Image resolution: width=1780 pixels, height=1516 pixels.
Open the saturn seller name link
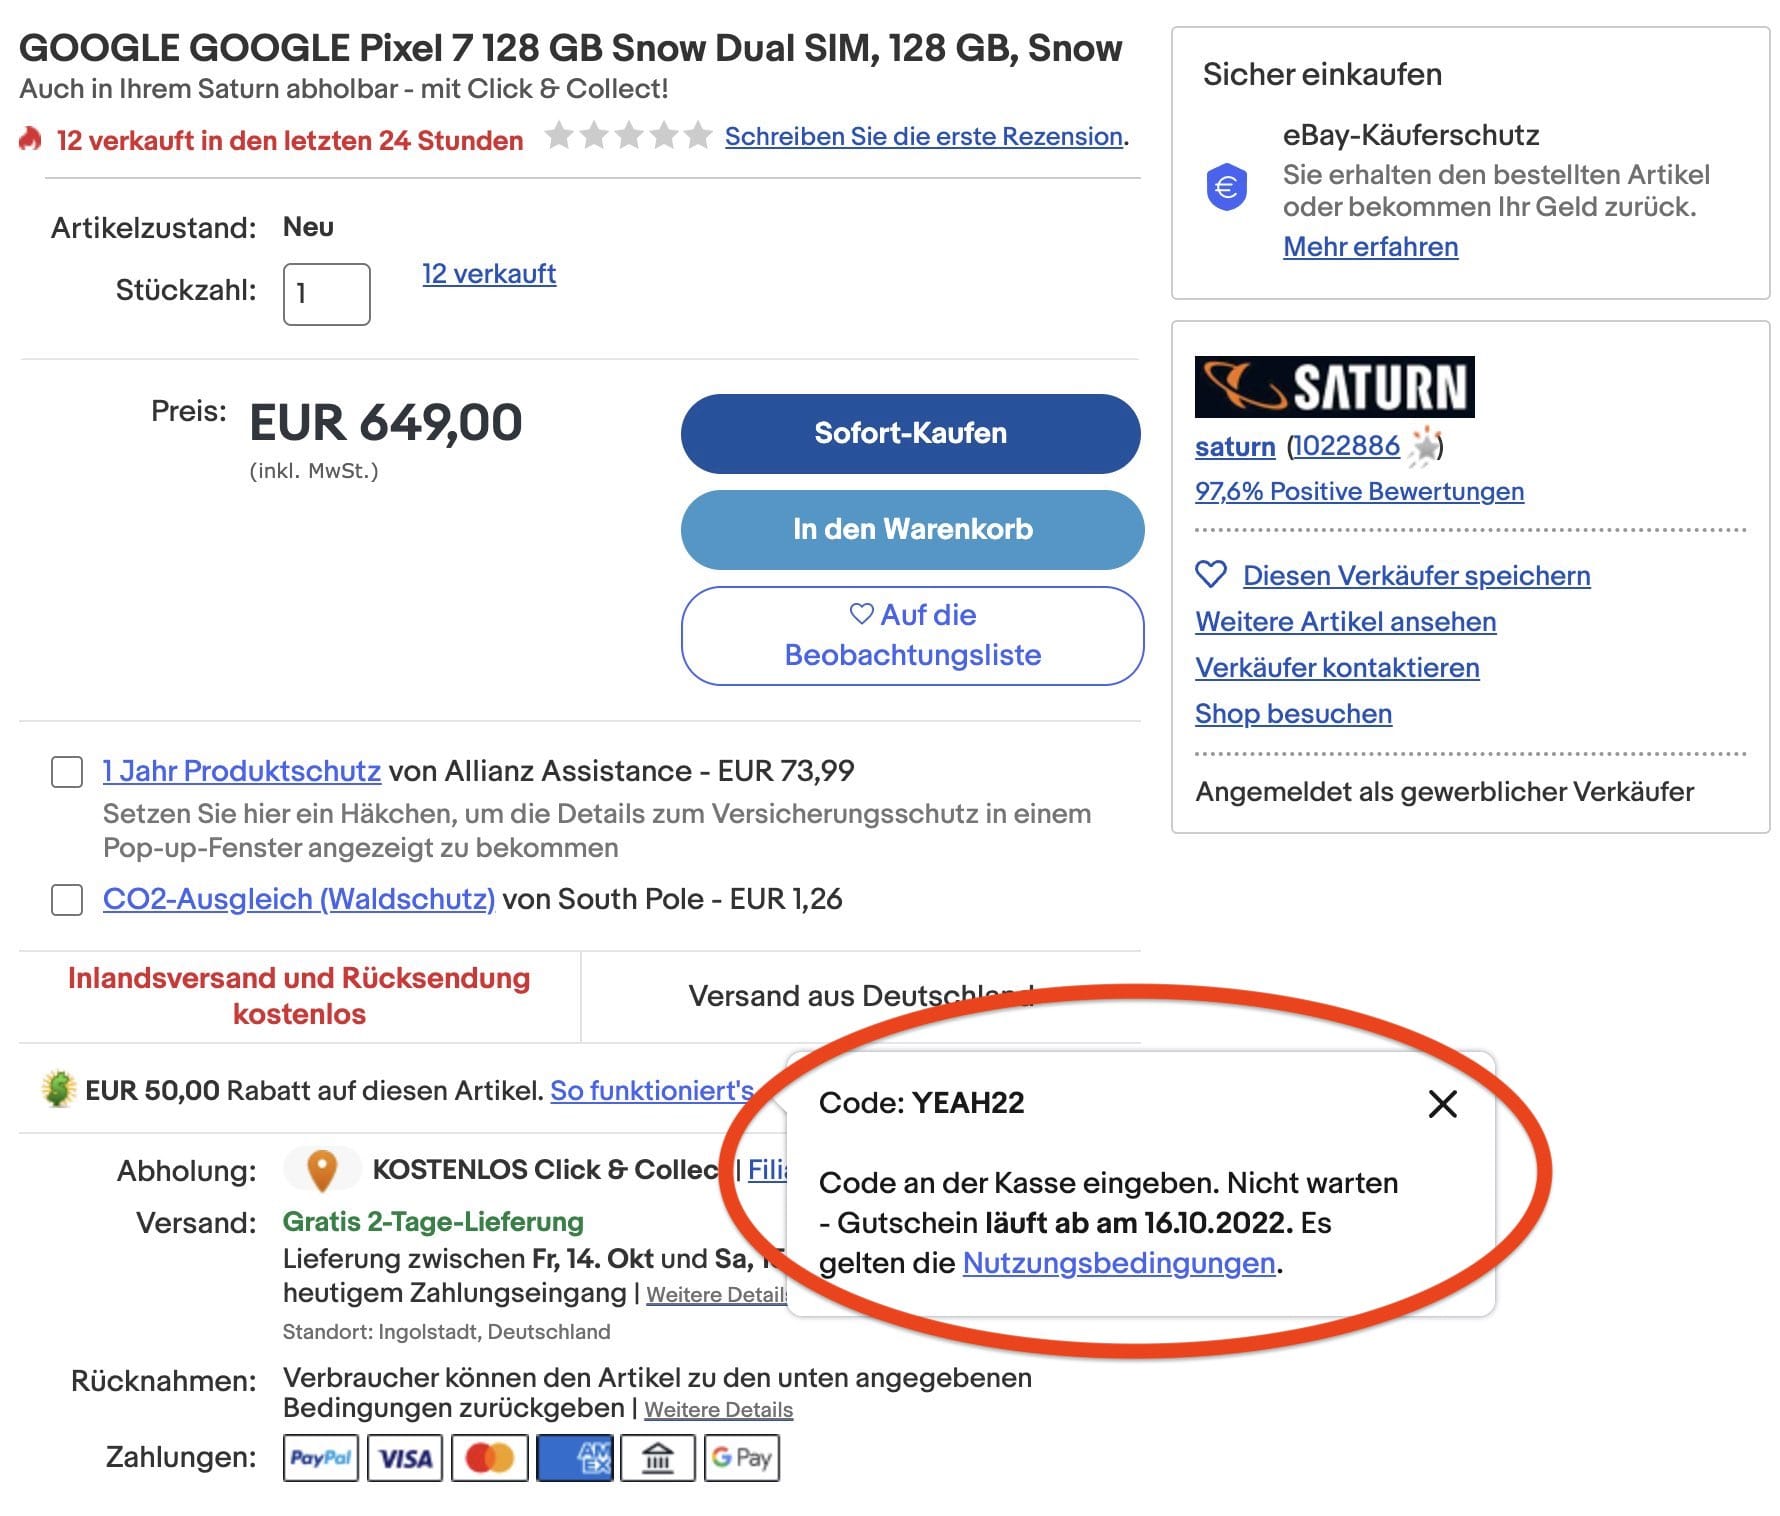tap(1235, 446)
